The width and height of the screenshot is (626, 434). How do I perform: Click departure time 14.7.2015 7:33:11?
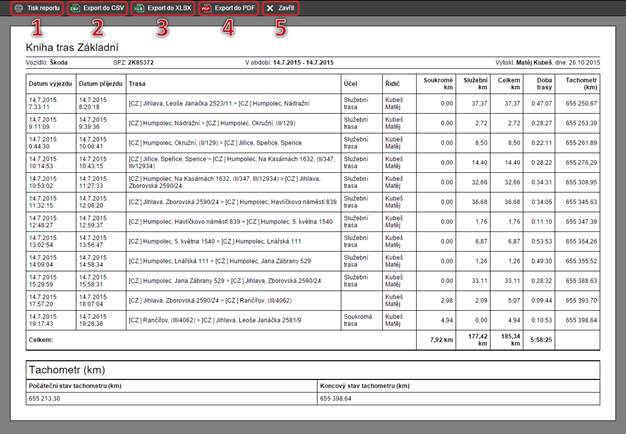(x=43, y=103)
